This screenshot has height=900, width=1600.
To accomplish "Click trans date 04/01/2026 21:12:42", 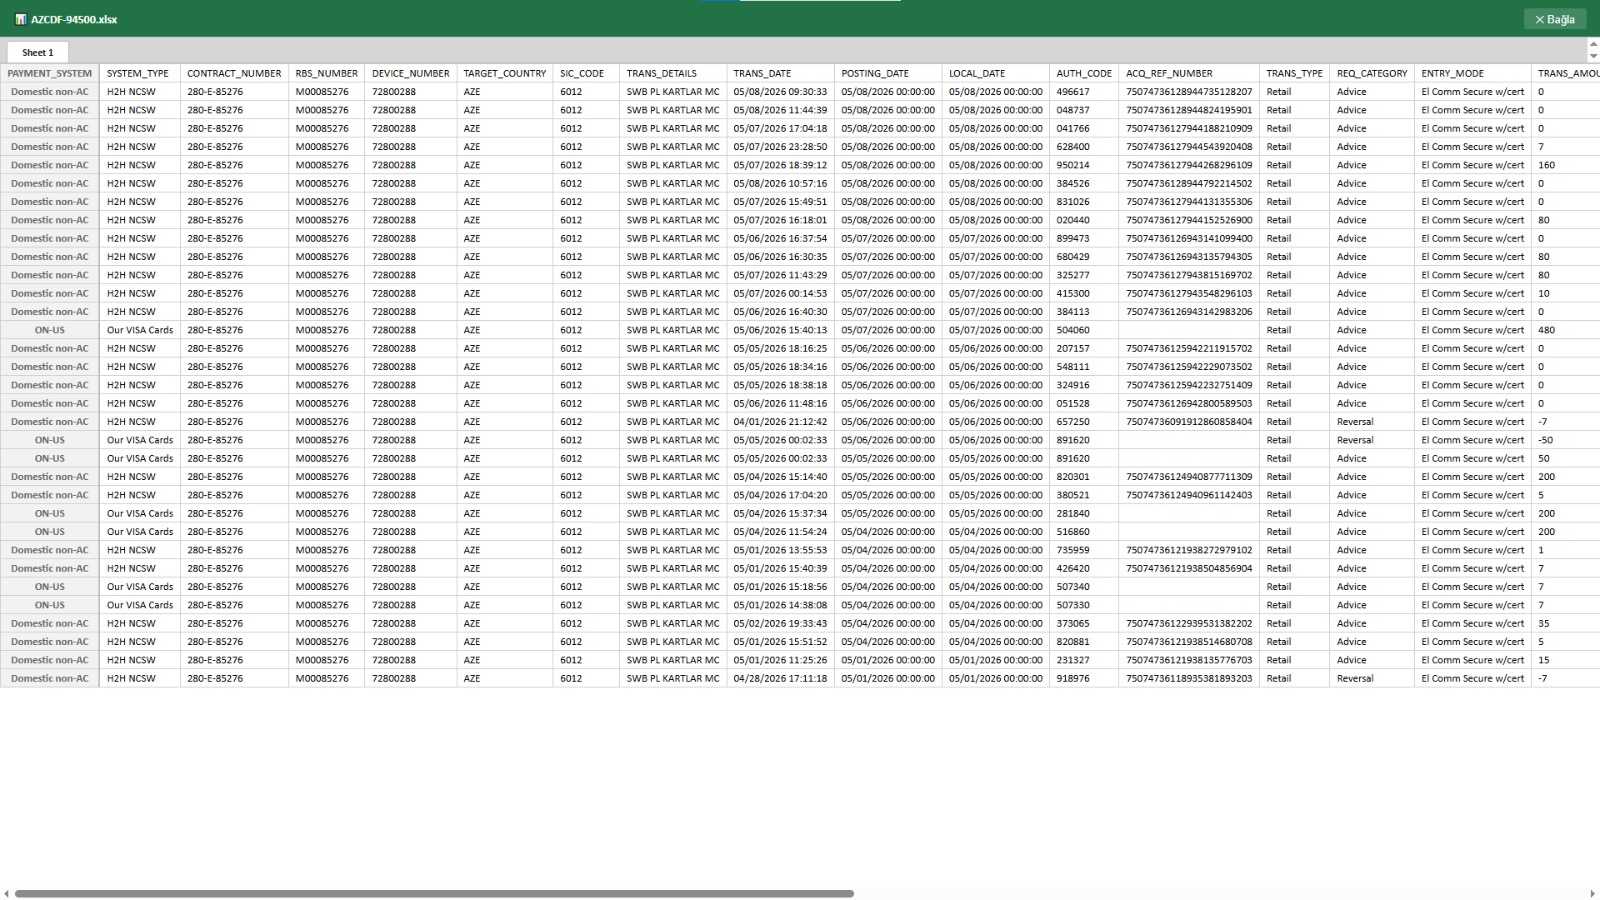I will tap(780, 422).
